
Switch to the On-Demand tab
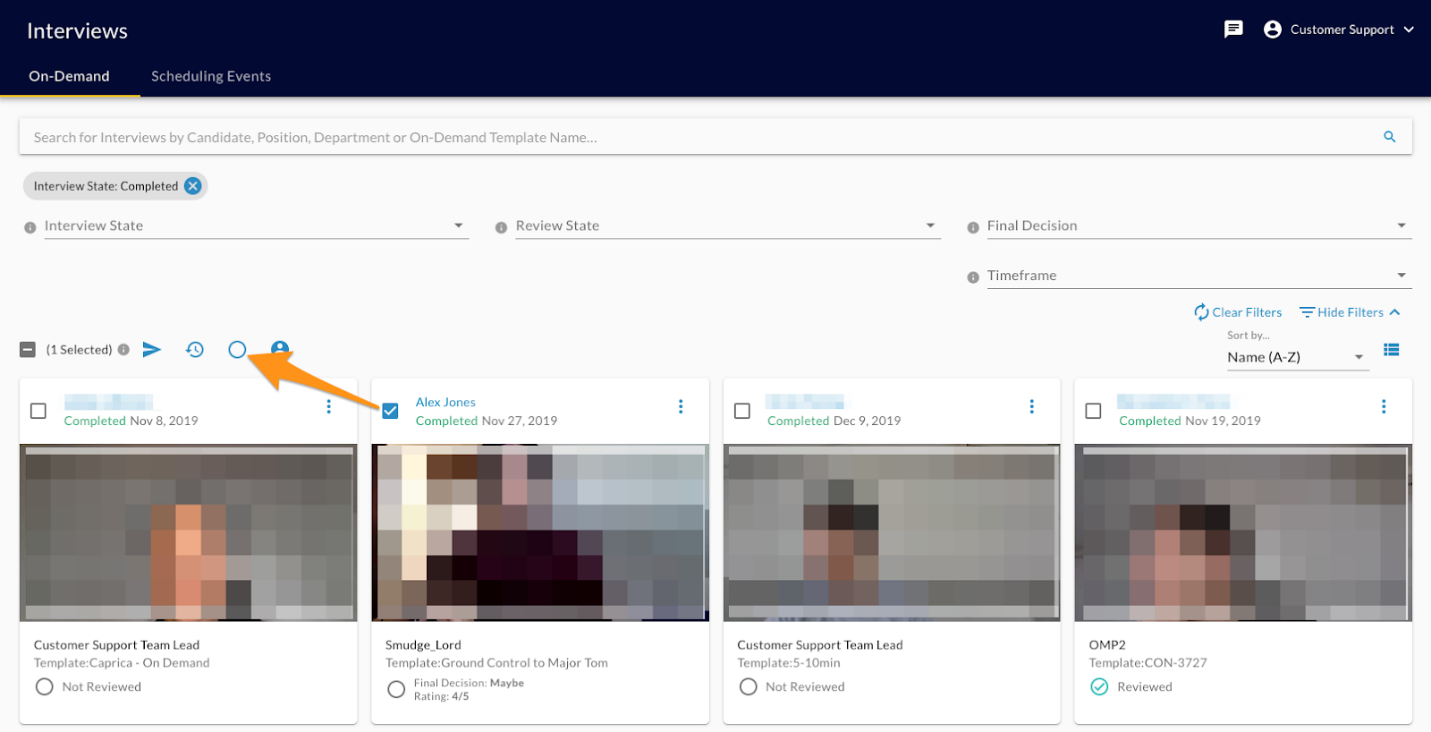point(69,76)
